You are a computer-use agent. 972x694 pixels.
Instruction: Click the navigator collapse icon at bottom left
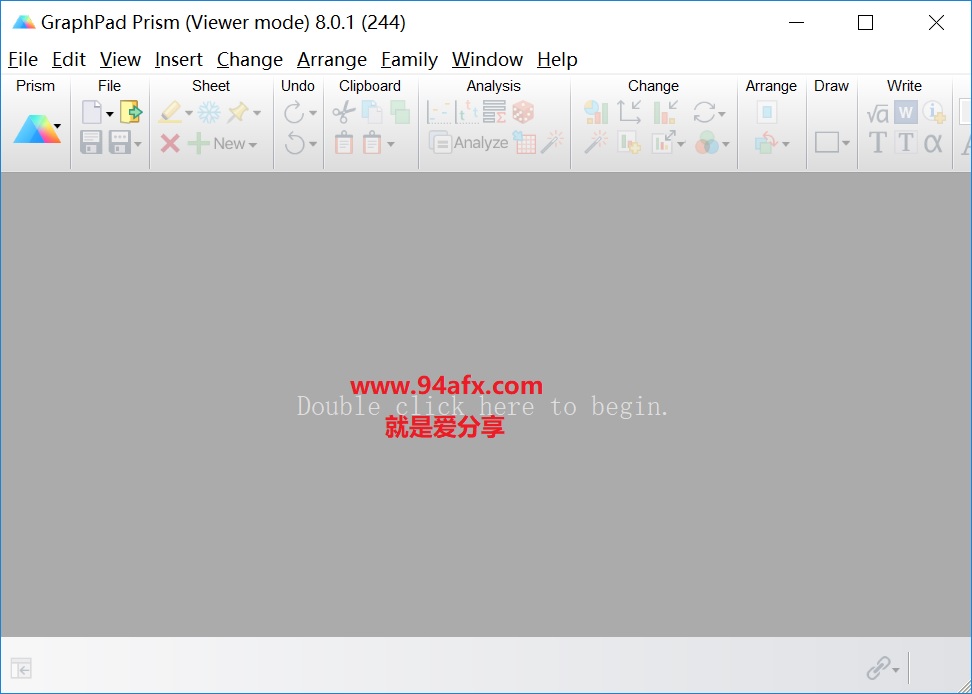[x=21, y=669]
